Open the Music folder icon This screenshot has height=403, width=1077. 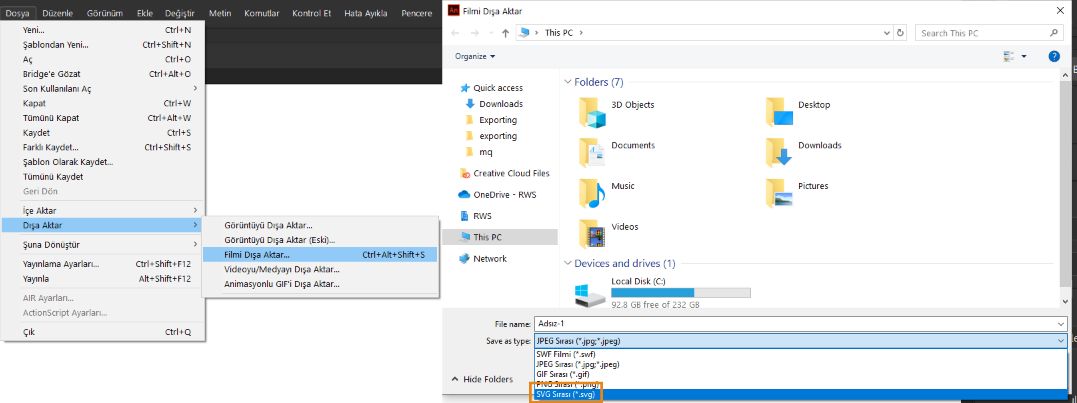click(x=591, y=193)
